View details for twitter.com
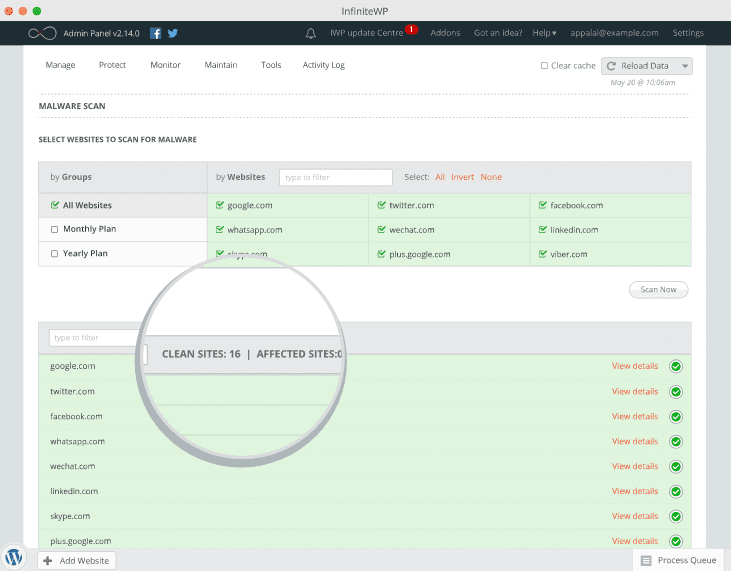Screen dimensions: 731x571 [x=635, y=391]
